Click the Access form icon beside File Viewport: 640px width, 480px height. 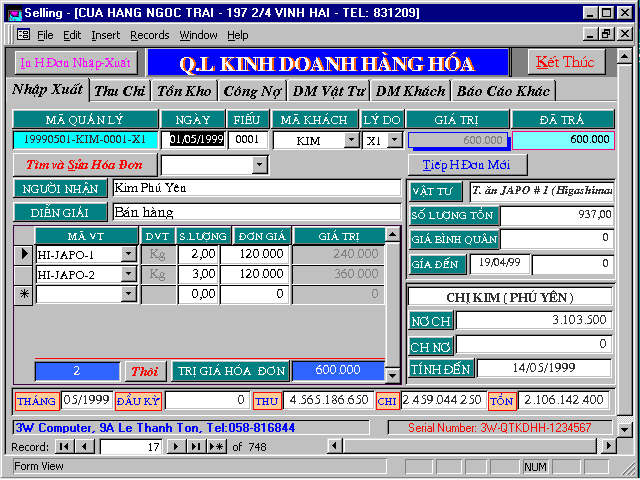click(x=23, y=35)
